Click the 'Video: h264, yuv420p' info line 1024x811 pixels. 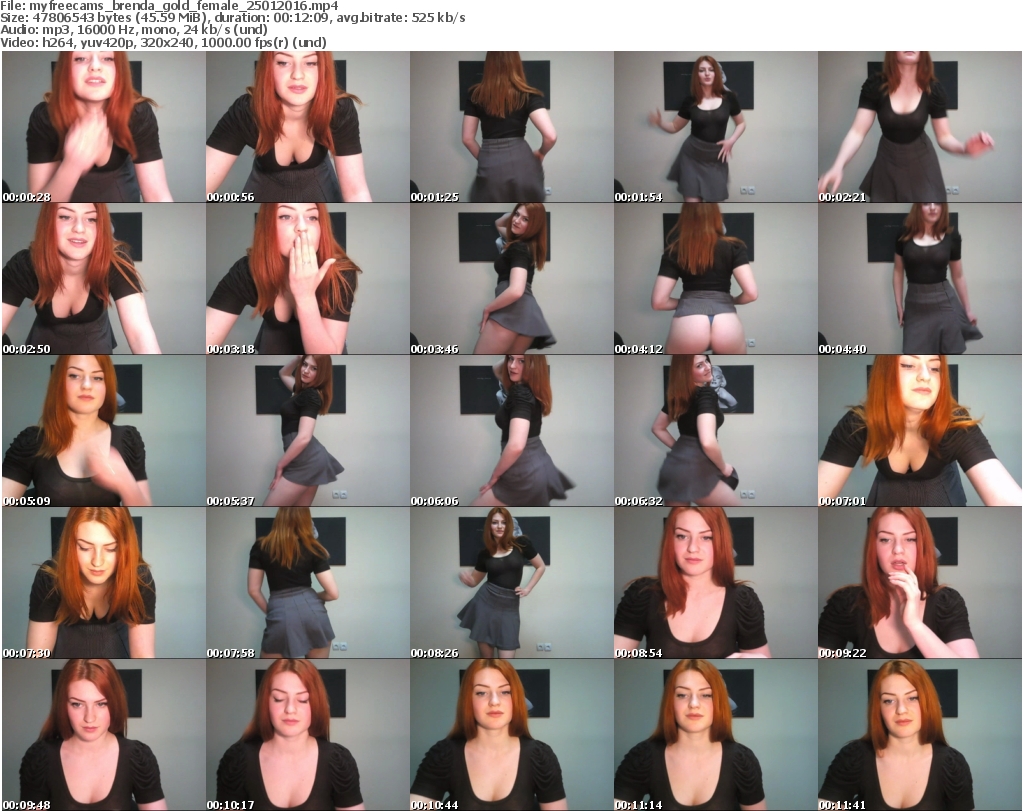click(163, 42)
